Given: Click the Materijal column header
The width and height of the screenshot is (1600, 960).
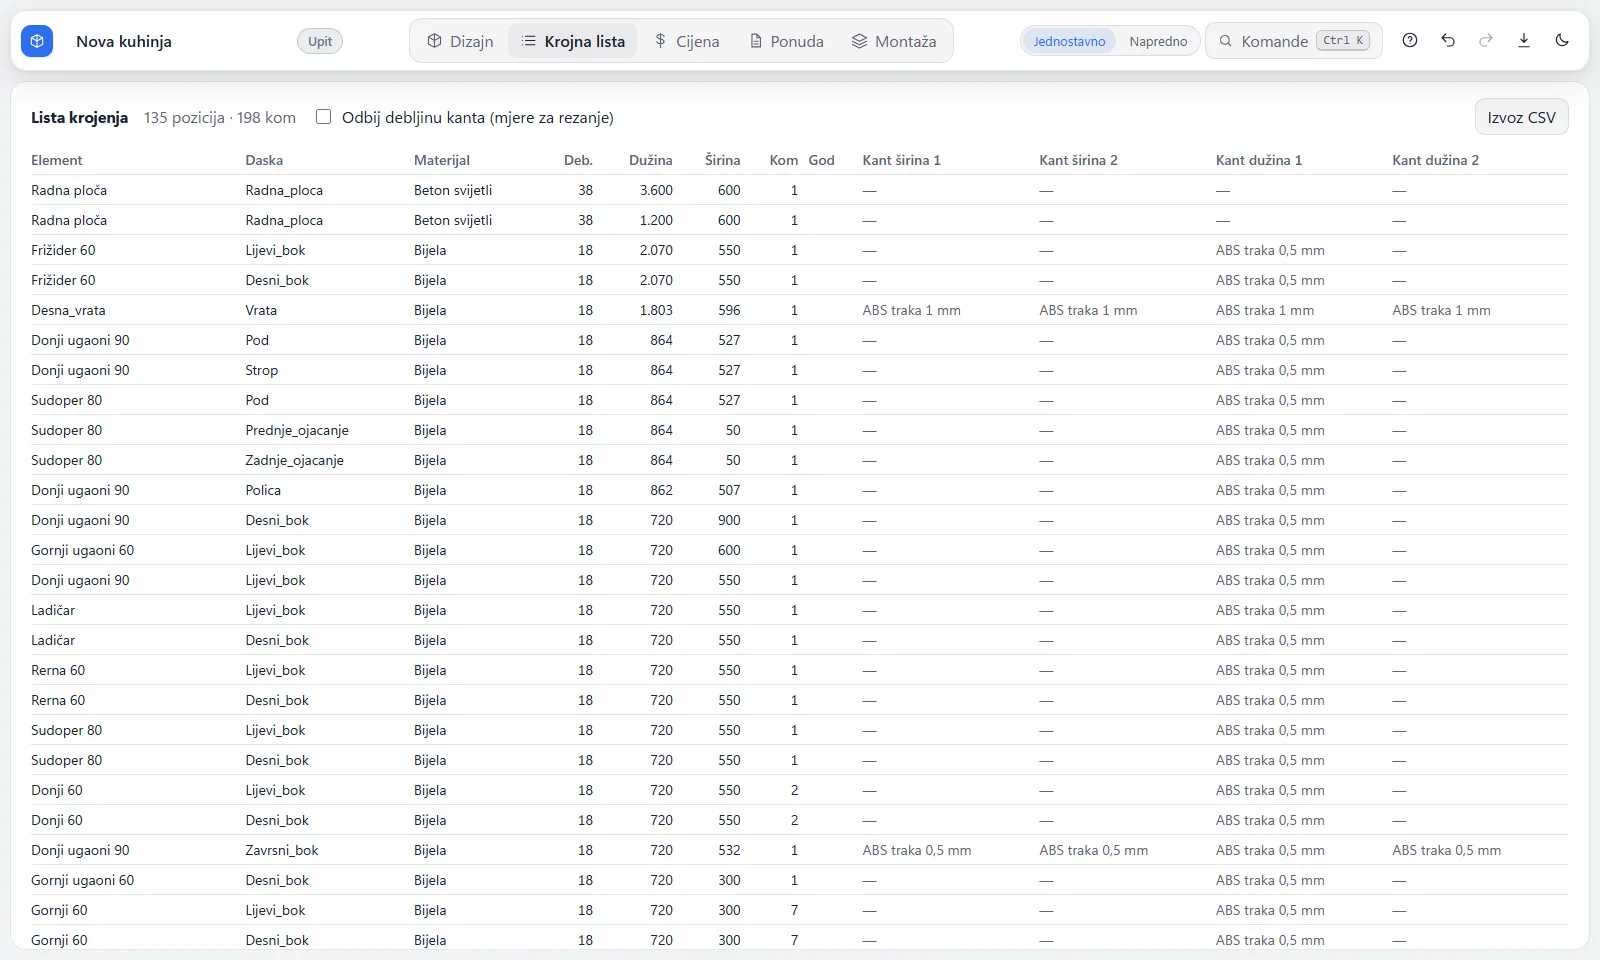Looking at the screenshot, I should (x=442, y=160).
